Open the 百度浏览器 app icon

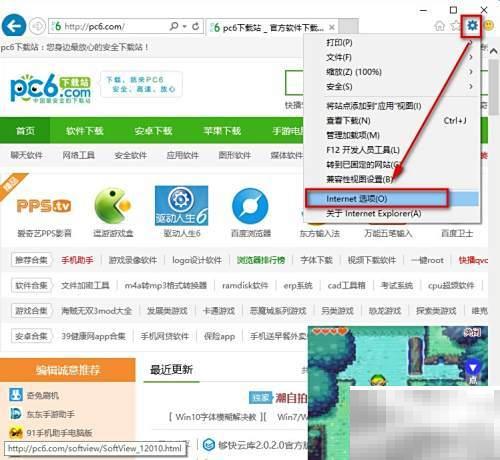pyautogui.click(x=250, y=206)
